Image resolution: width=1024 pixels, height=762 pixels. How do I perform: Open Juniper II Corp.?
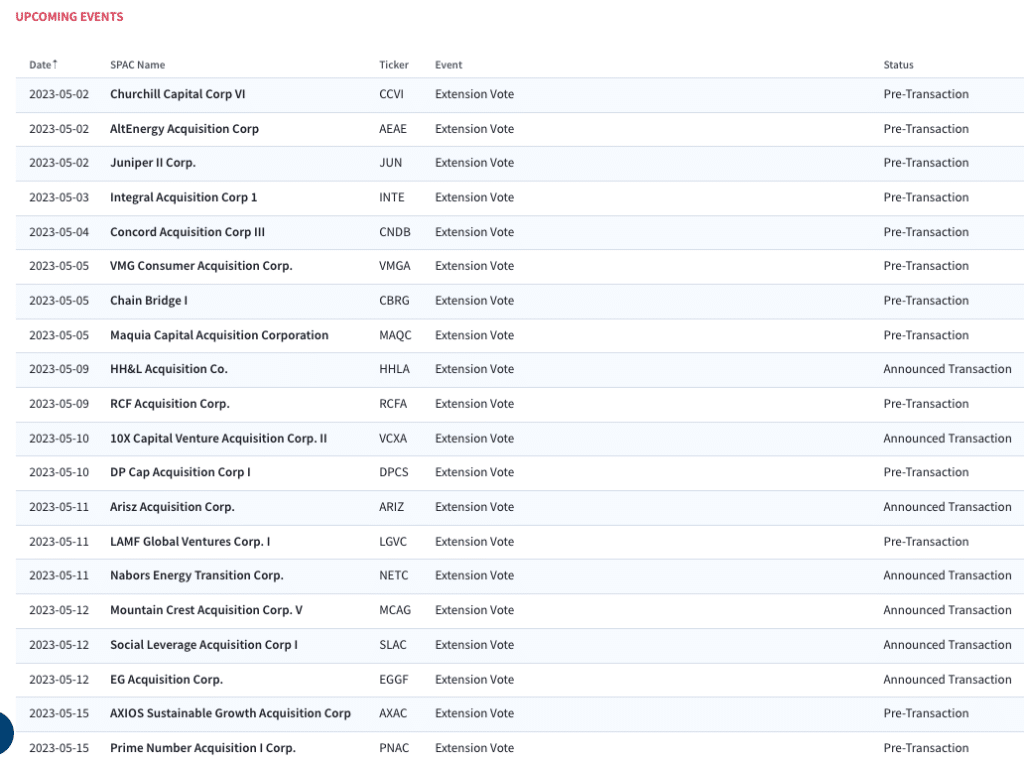pyautogui.click(x=153, y=163)
